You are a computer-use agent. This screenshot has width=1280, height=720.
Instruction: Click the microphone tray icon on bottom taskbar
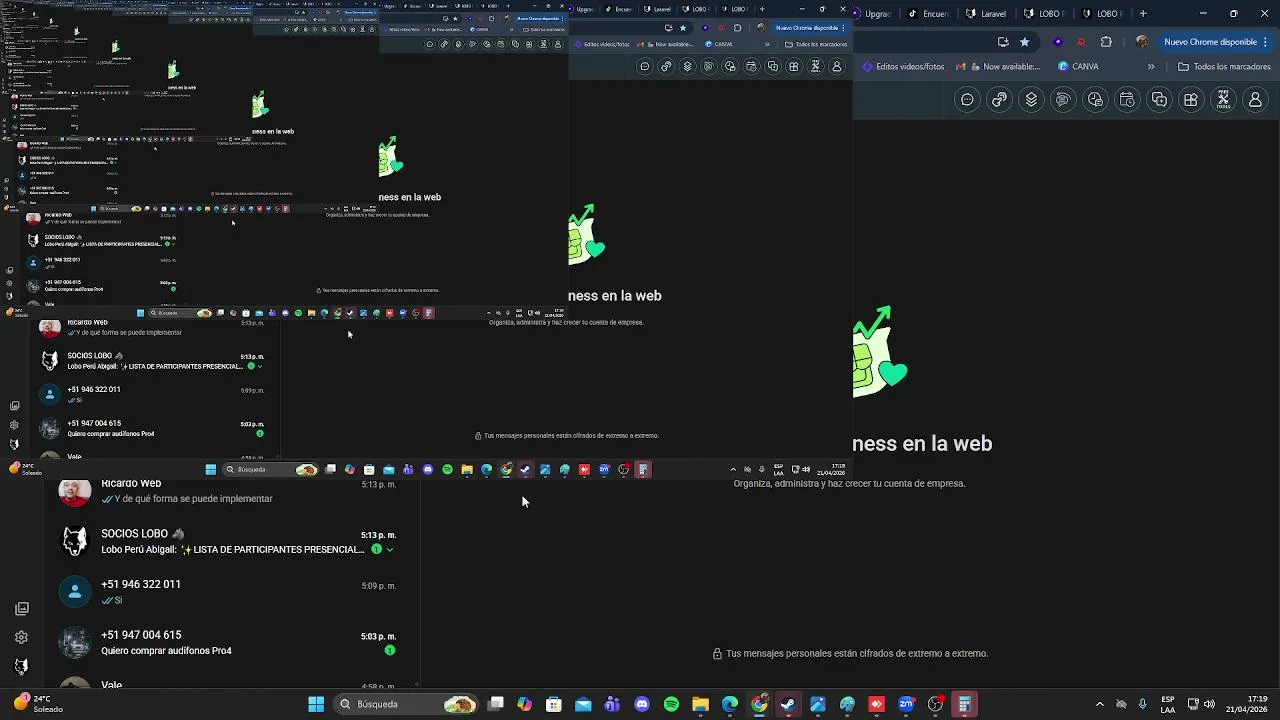point(1142,704)
